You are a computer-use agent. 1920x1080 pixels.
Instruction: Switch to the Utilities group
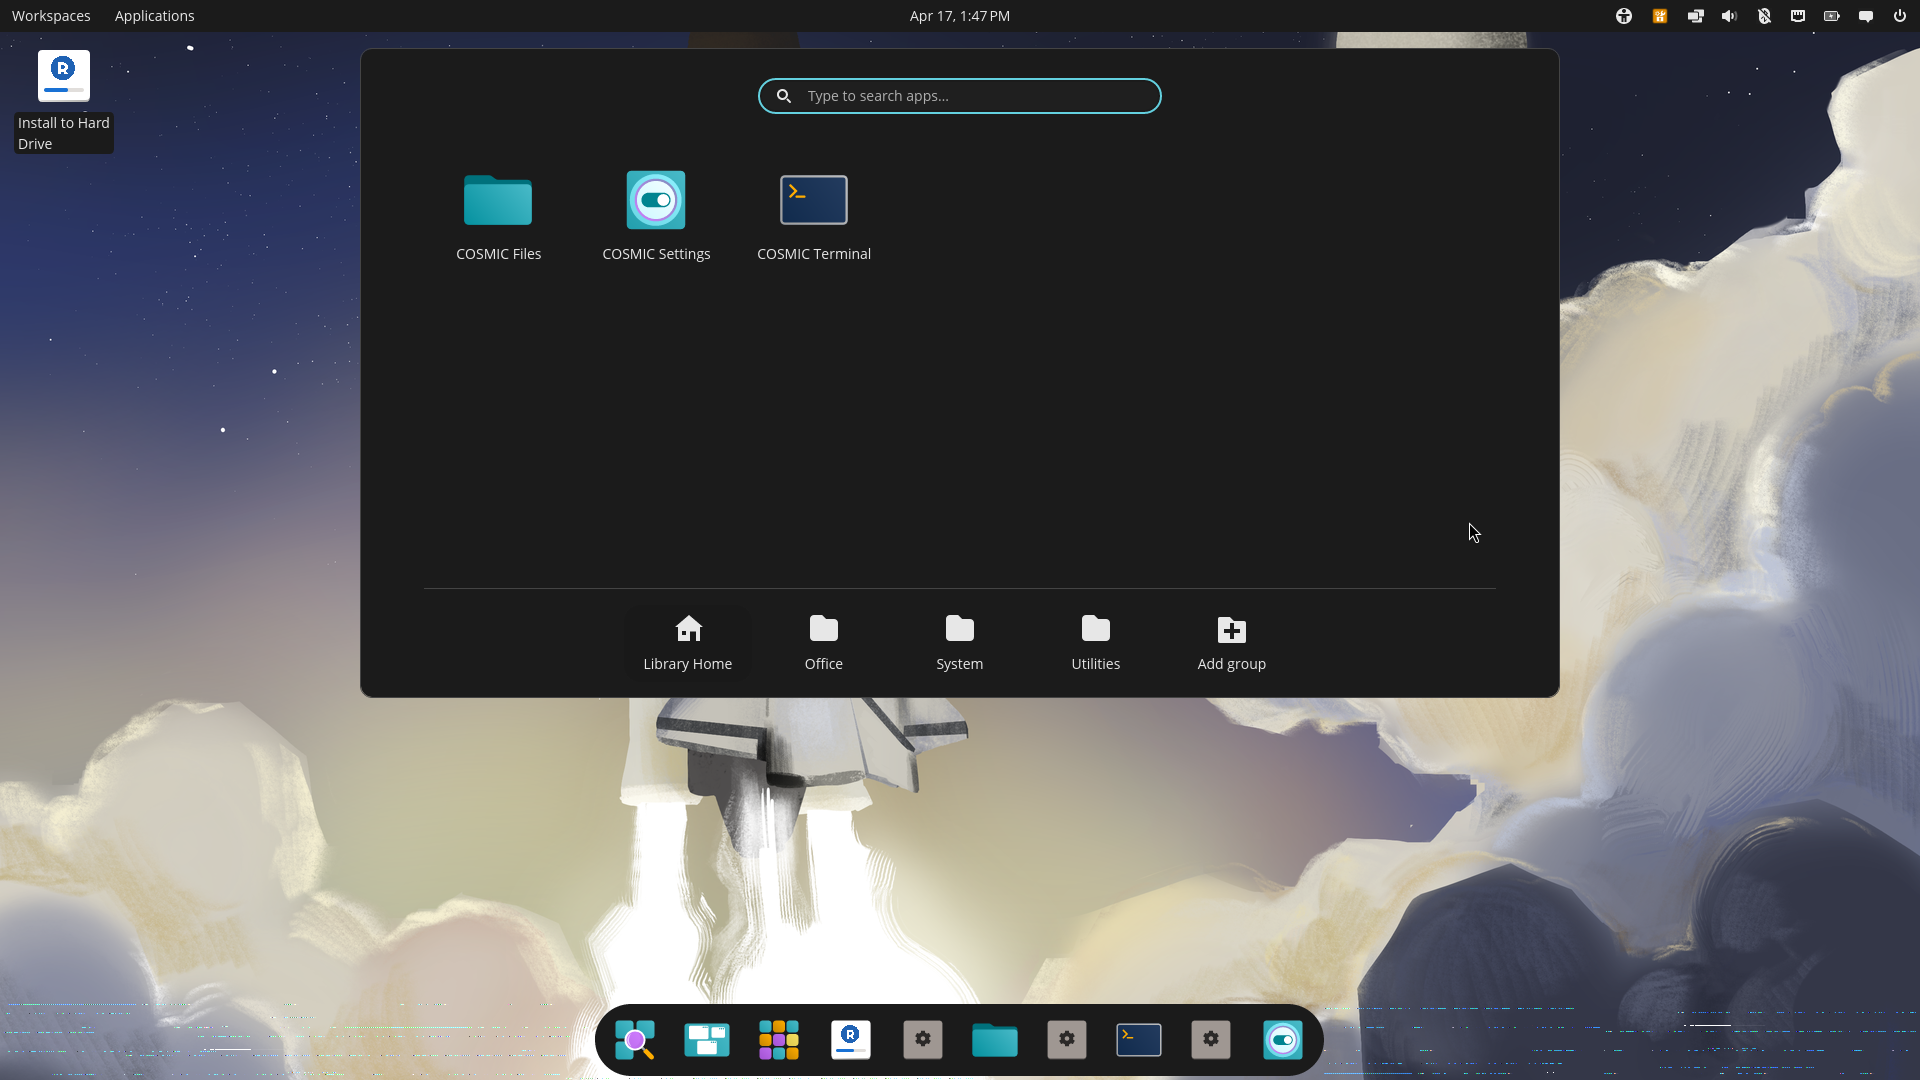(x=1096, y=643)
